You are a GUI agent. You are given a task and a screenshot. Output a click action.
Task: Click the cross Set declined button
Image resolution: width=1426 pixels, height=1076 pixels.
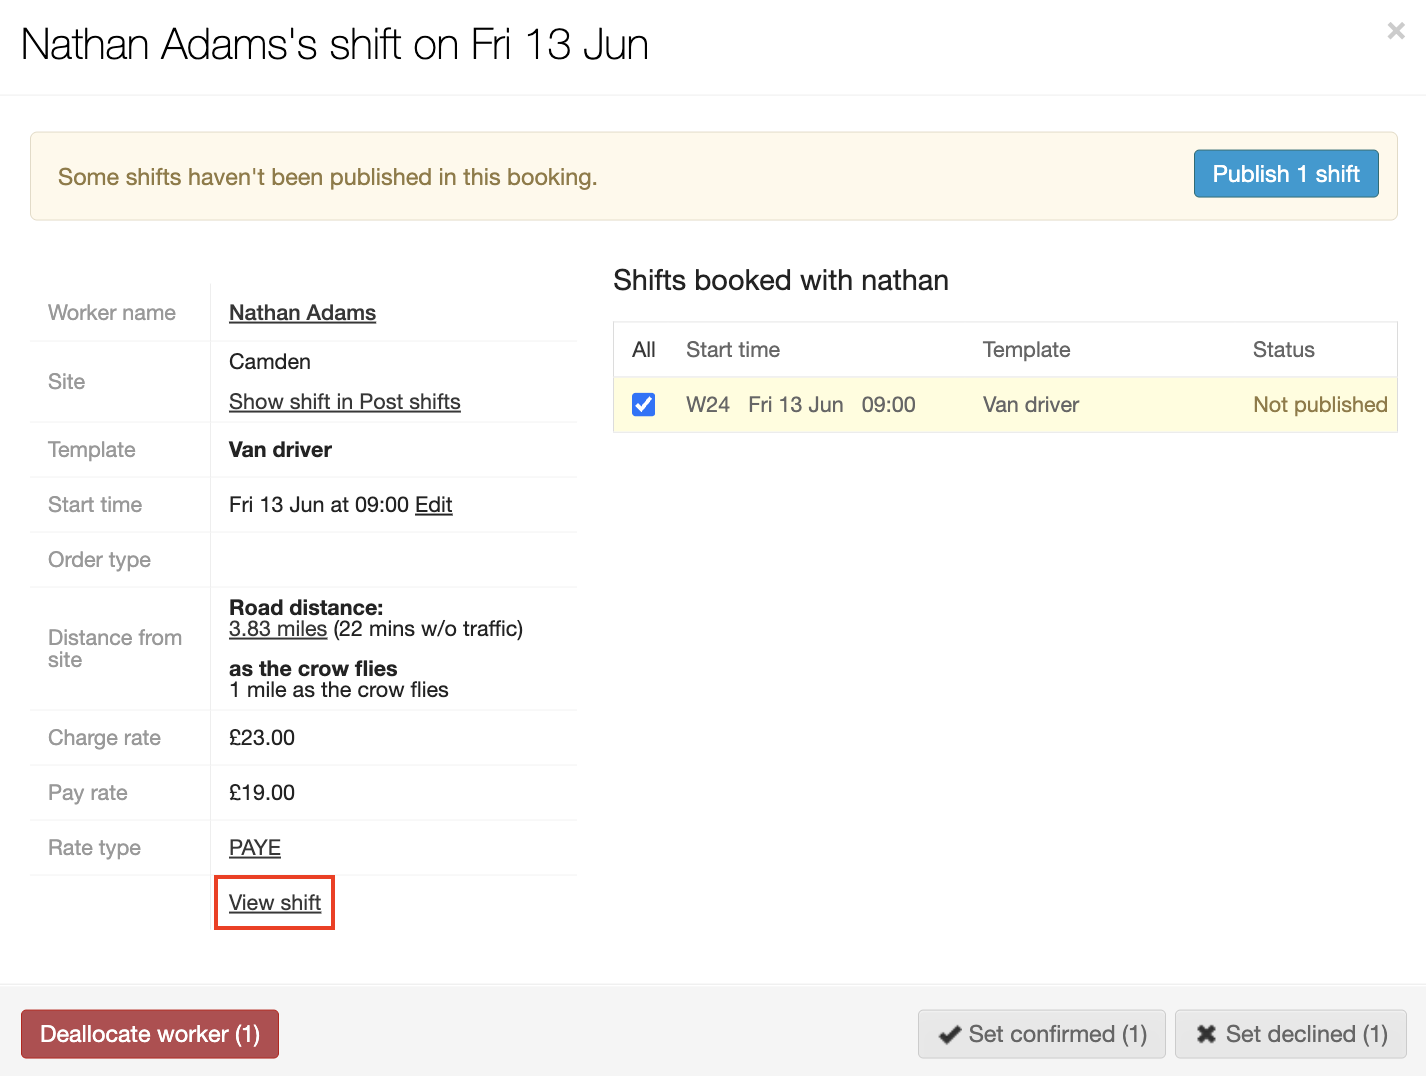[x=1290, y=1034]
